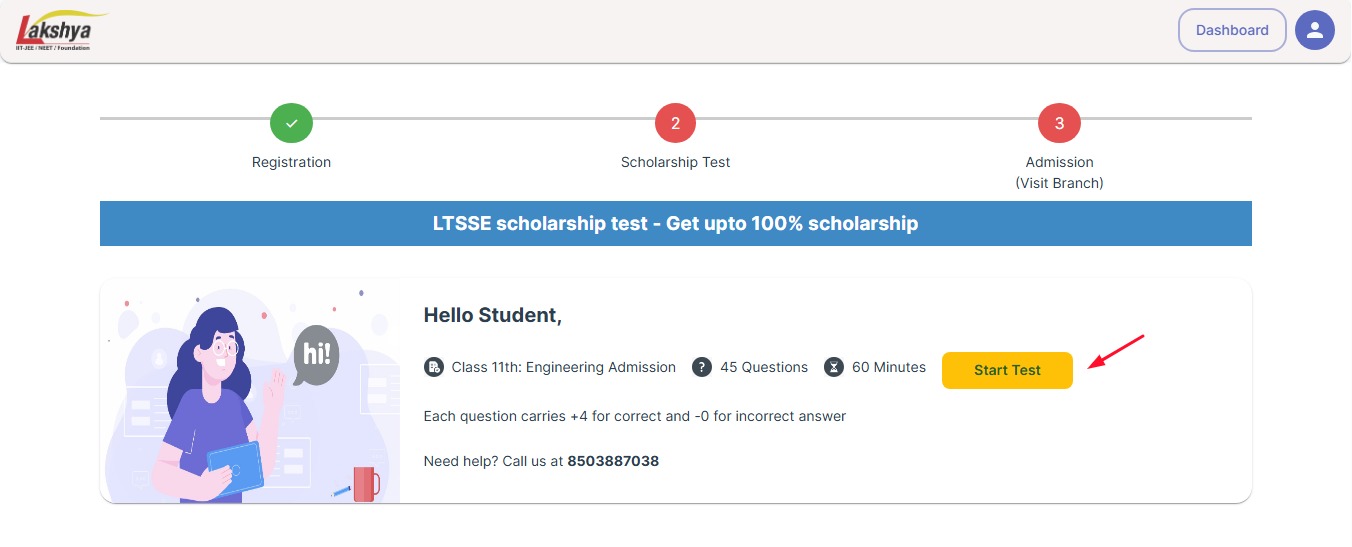Click the hi! speech bubble
Screen dimensions: 1352x547
pos(317,354)
